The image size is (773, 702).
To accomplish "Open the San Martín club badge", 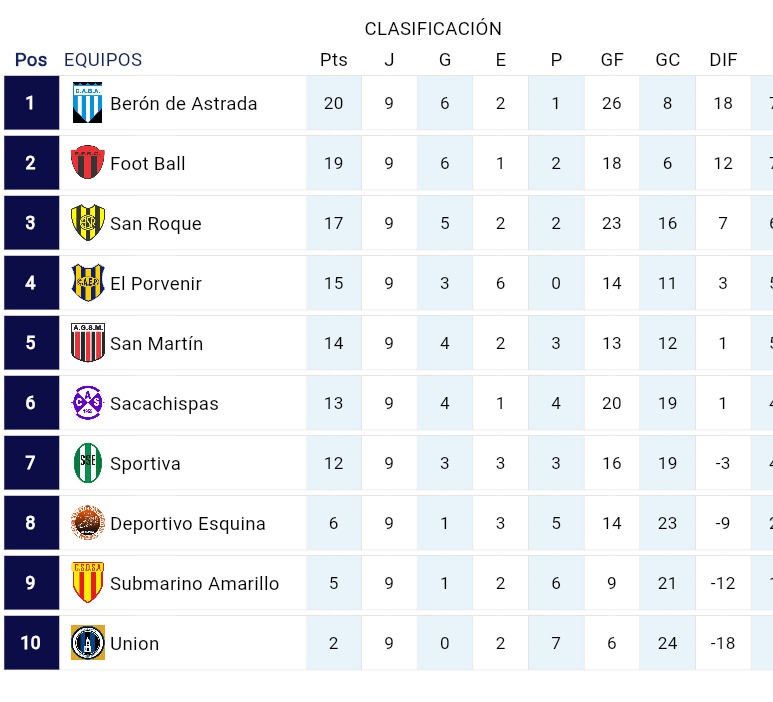I will [87, 343].
